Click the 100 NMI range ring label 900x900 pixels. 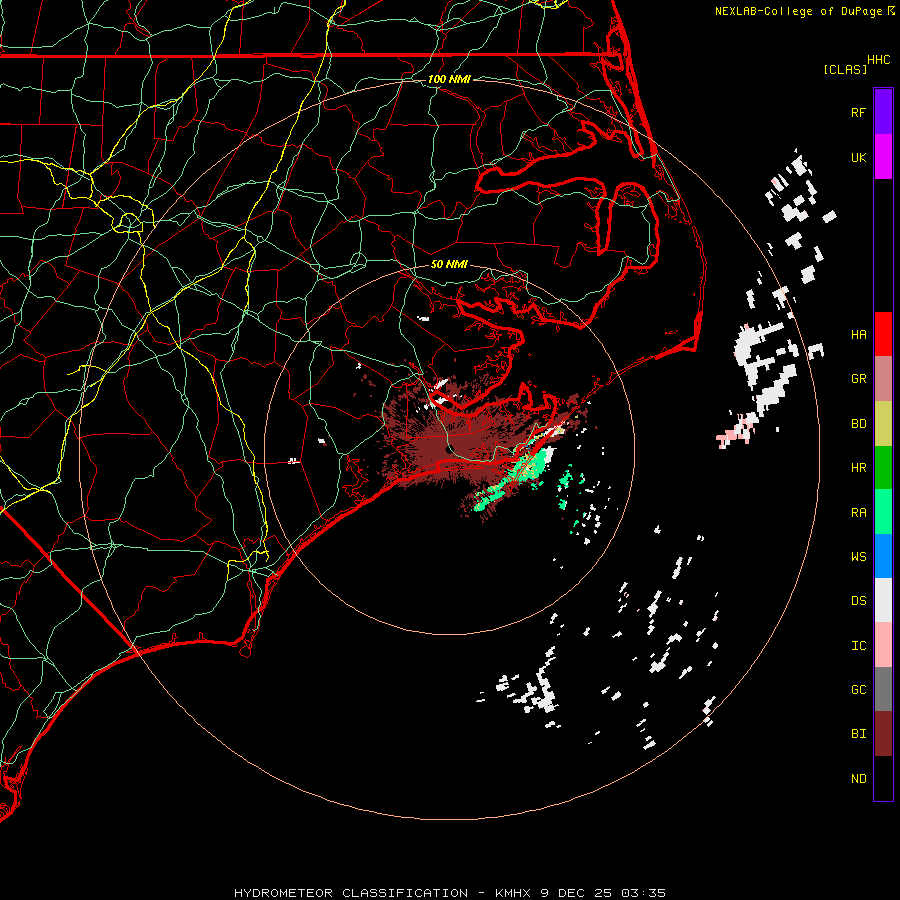click(449, 79)
